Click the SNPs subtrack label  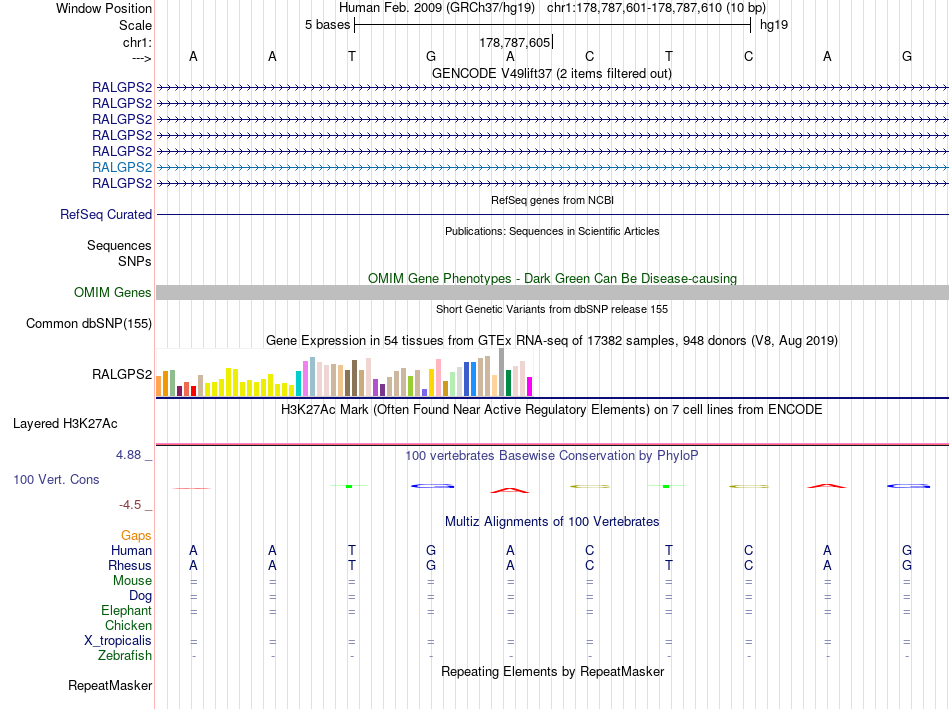135,261
